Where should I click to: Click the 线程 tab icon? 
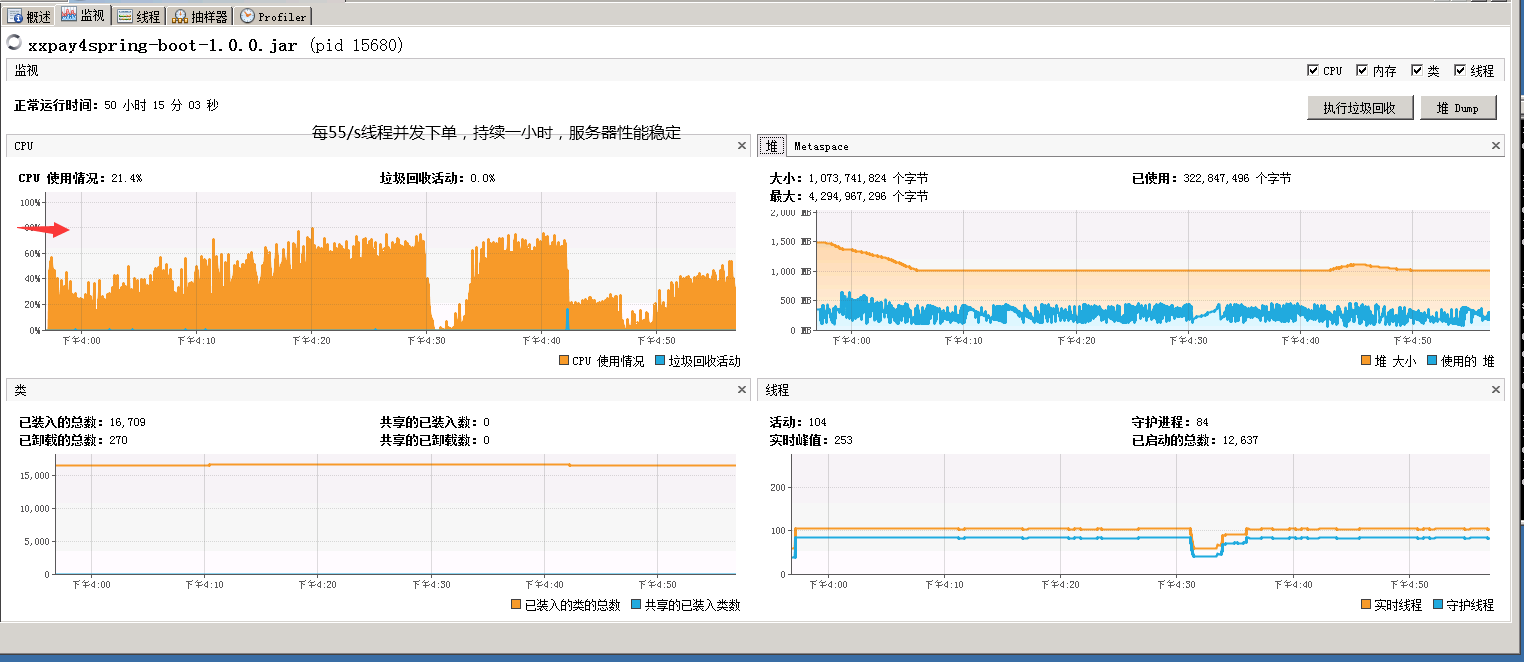[x=124, y=16]
